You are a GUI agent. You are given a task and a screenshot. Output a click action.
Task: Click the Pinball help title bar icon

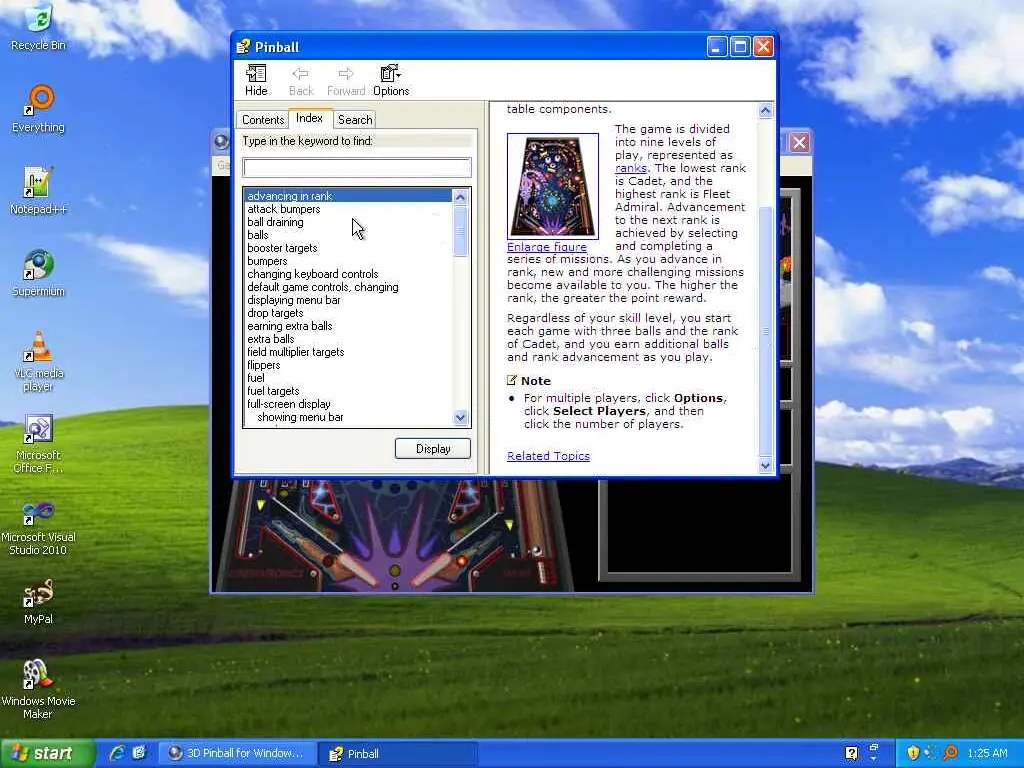(243, 46)
